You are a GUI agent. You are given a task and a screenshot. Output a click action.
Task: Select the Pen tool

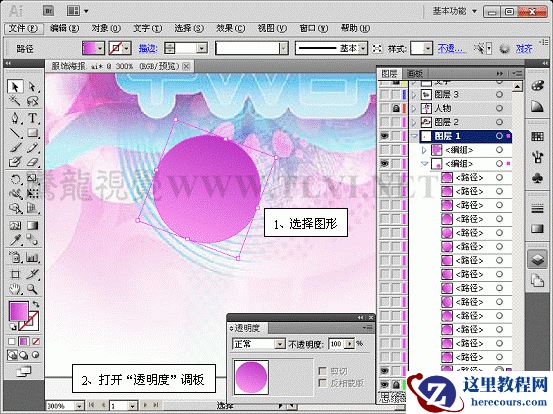coord(15,117)
